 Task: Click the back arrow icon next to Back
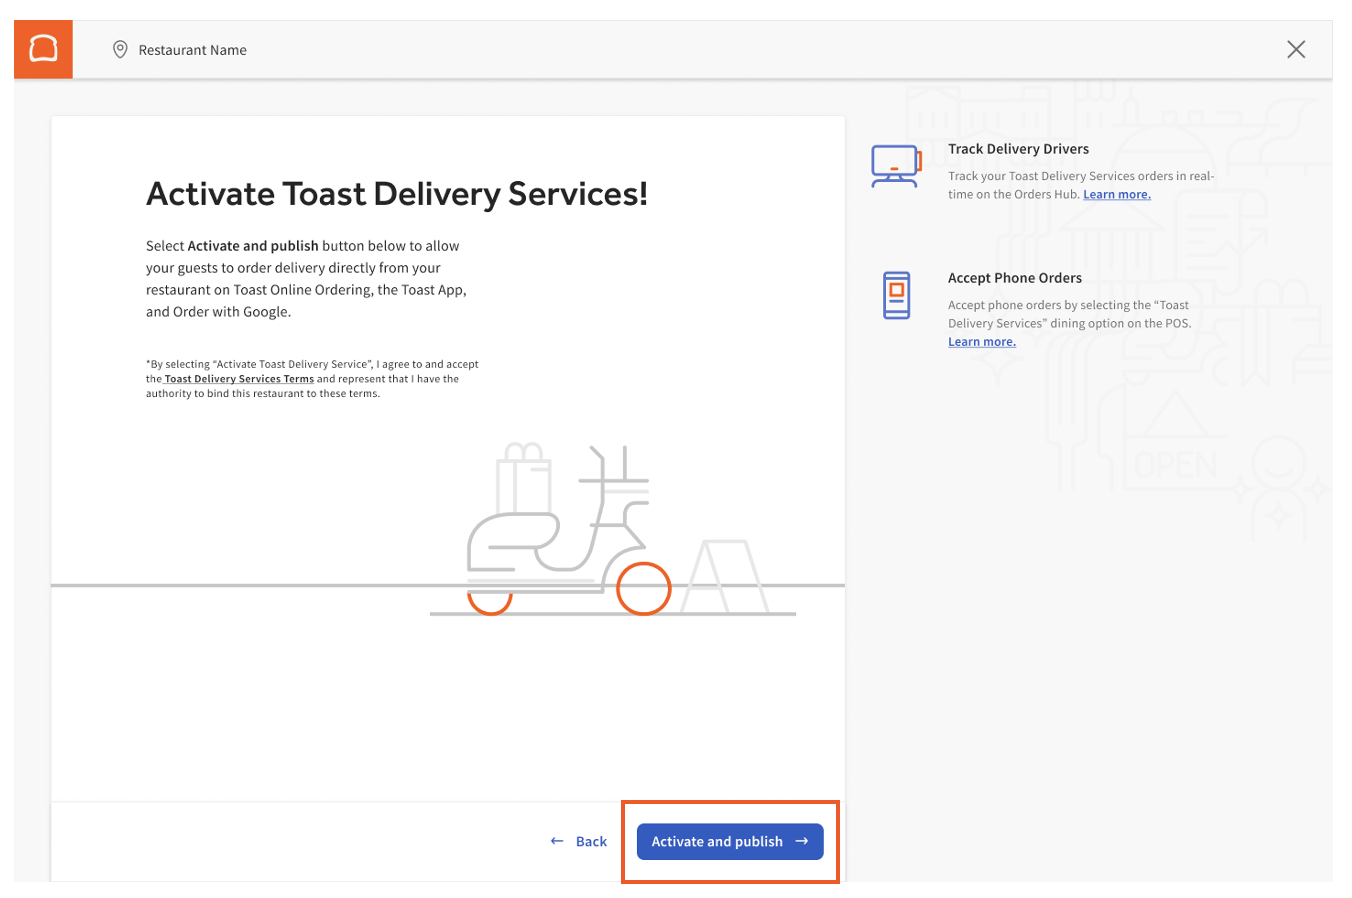(x=556, y=841)
